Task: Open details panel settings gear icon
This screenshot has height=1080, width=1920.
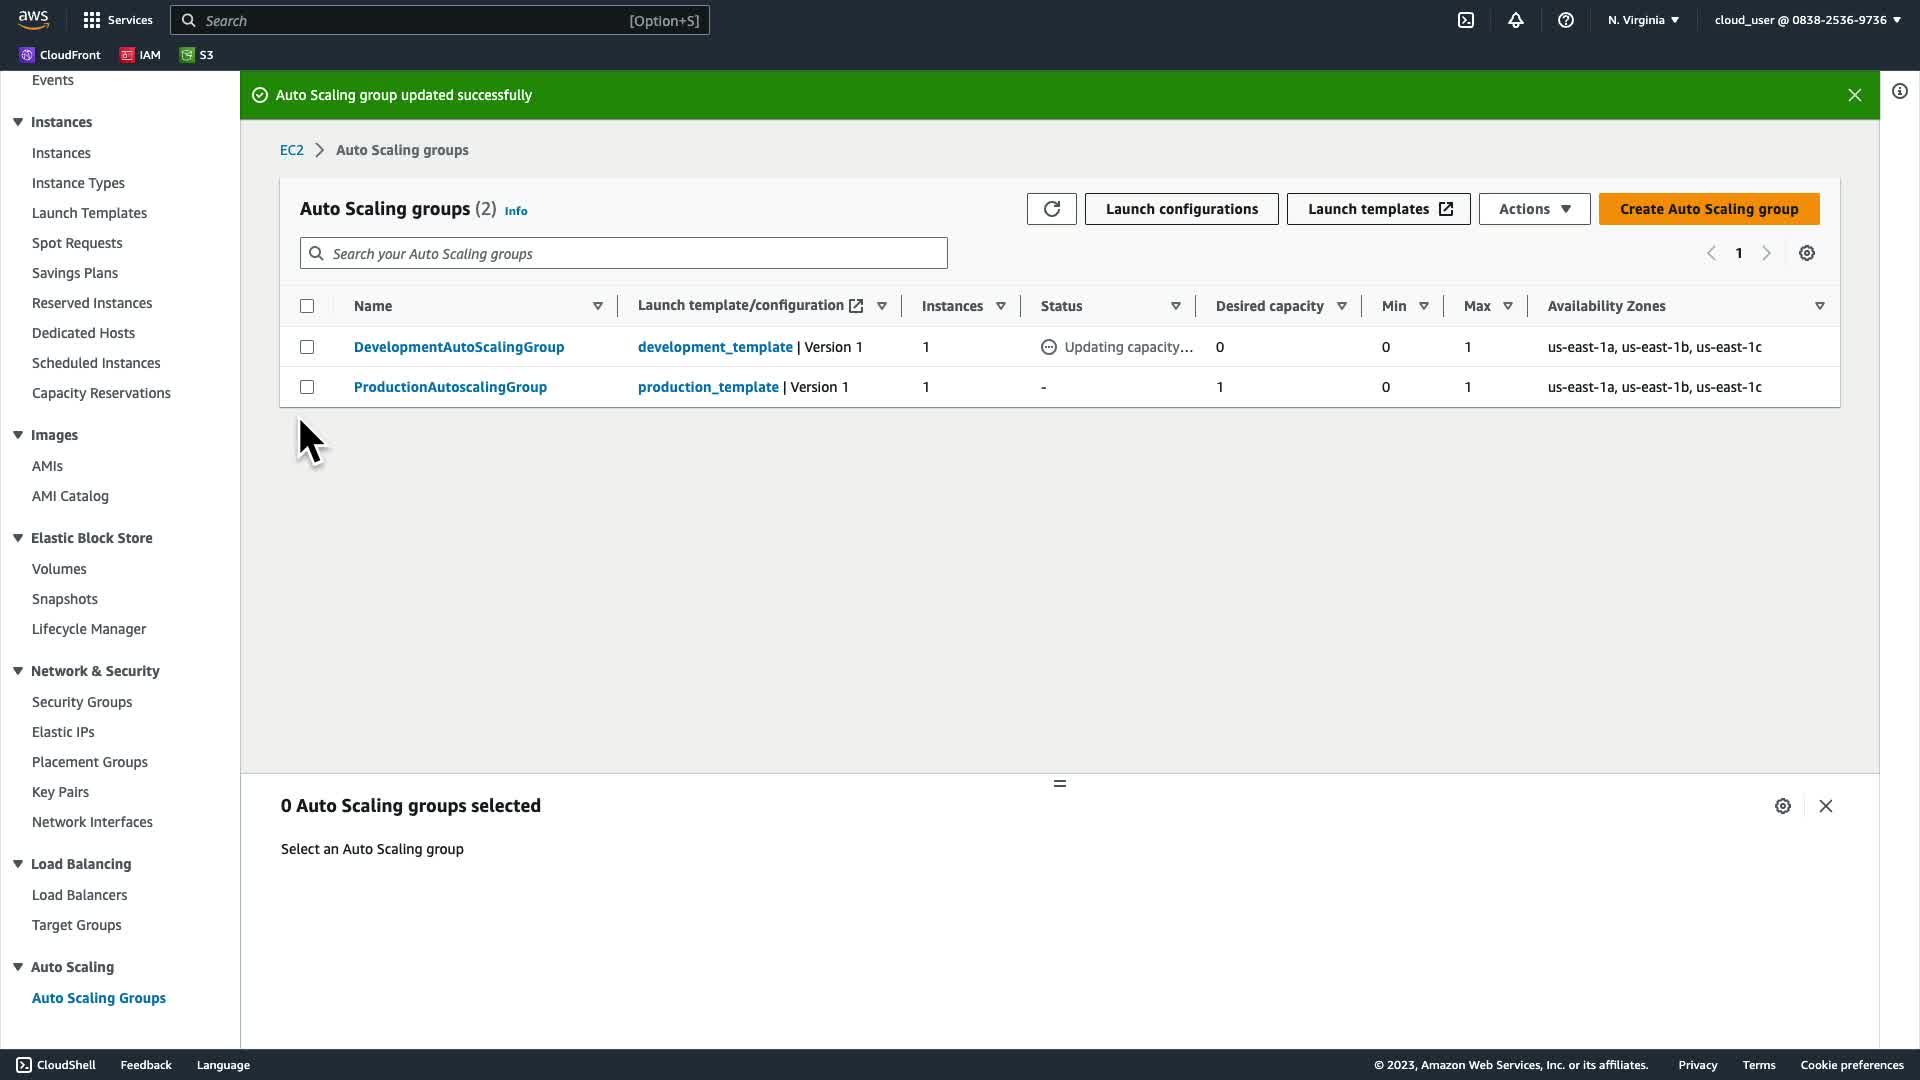Action: point(1783,806)
